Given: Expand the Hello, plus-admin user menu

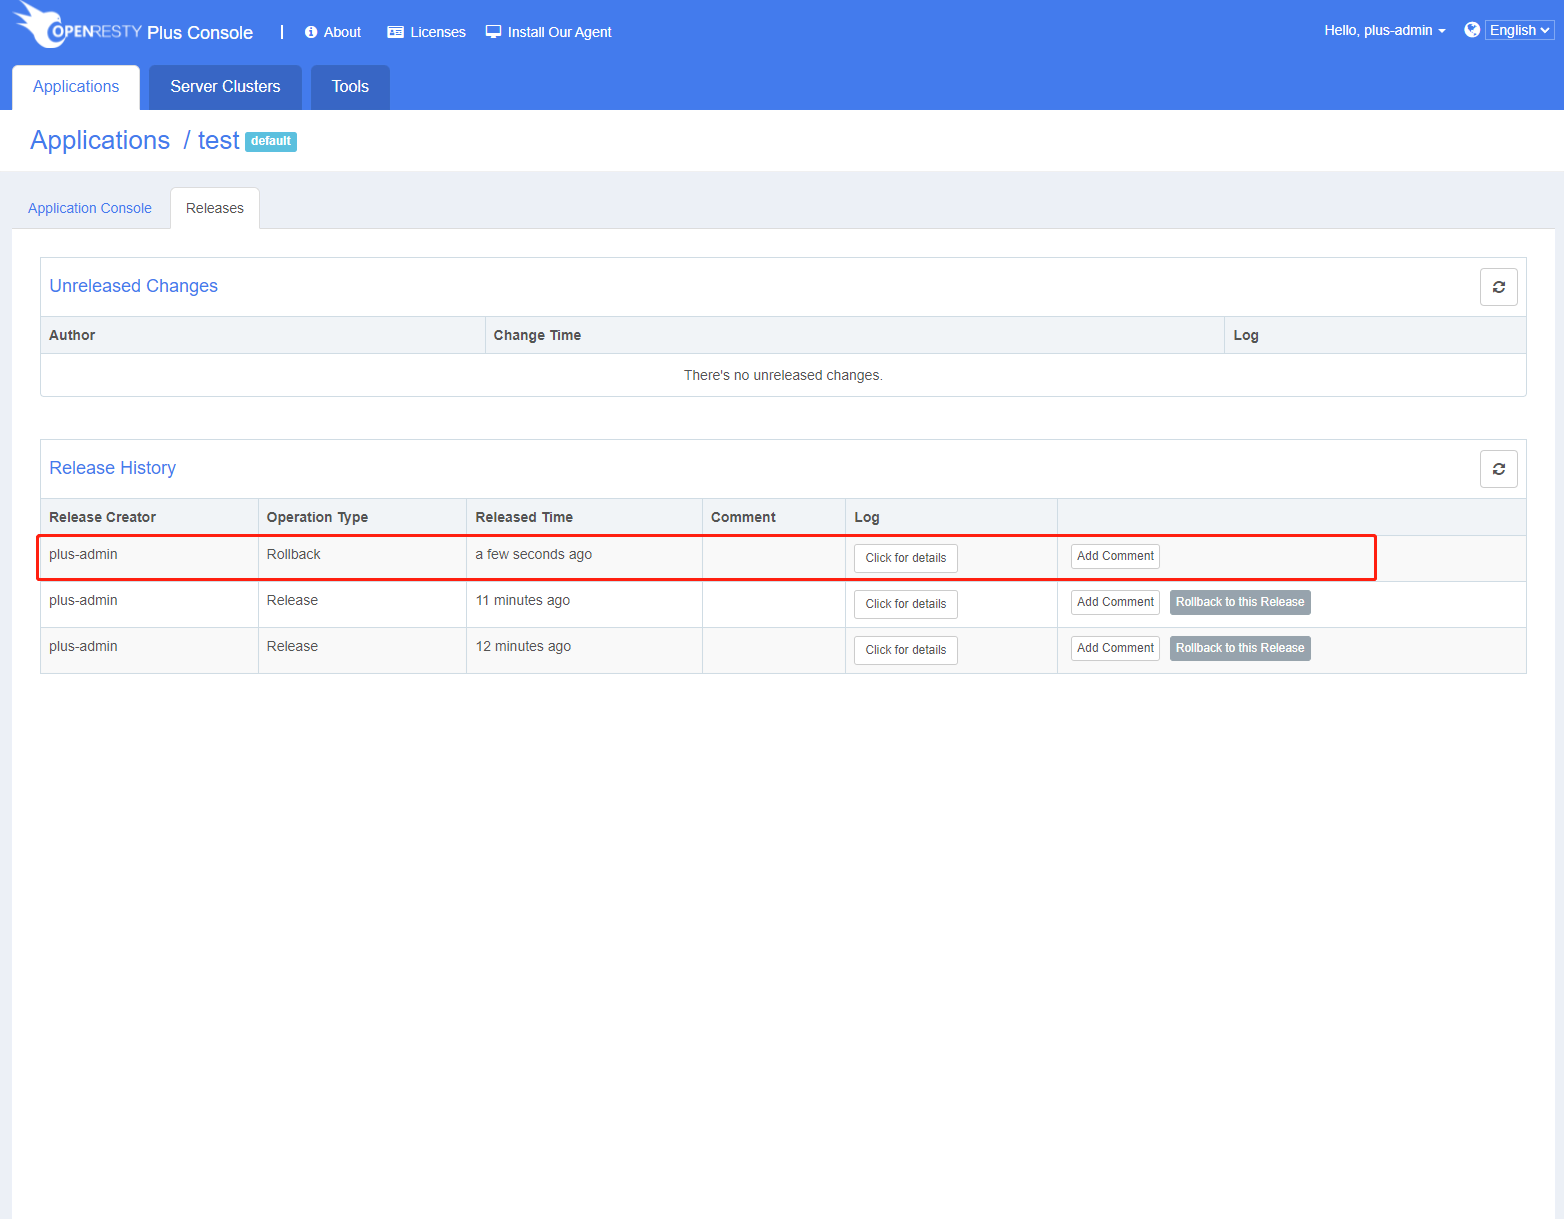Looking at the screenshot, I should coord(1385,30).
